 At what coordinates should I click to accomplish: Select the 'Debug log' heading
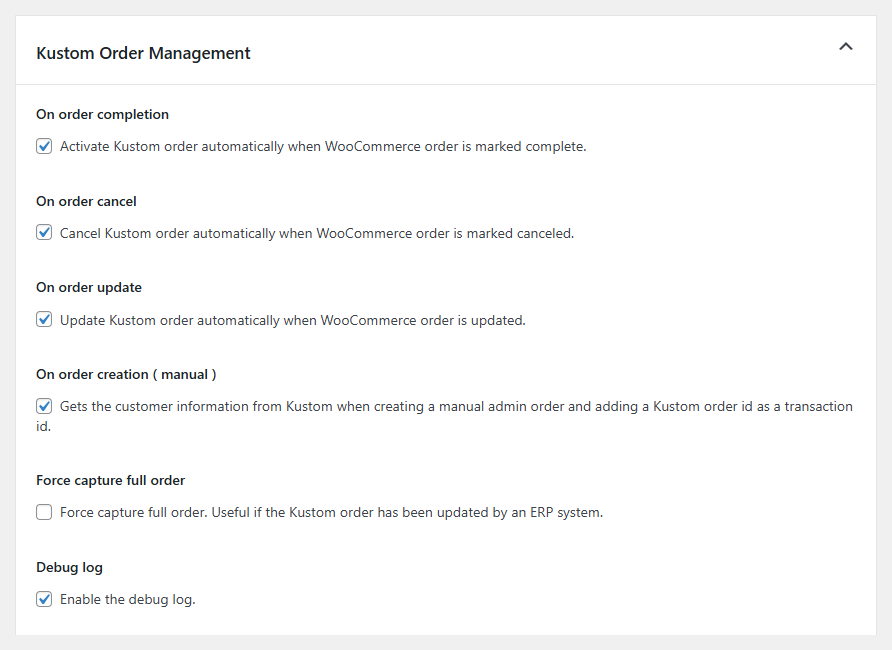pos(69,567)
